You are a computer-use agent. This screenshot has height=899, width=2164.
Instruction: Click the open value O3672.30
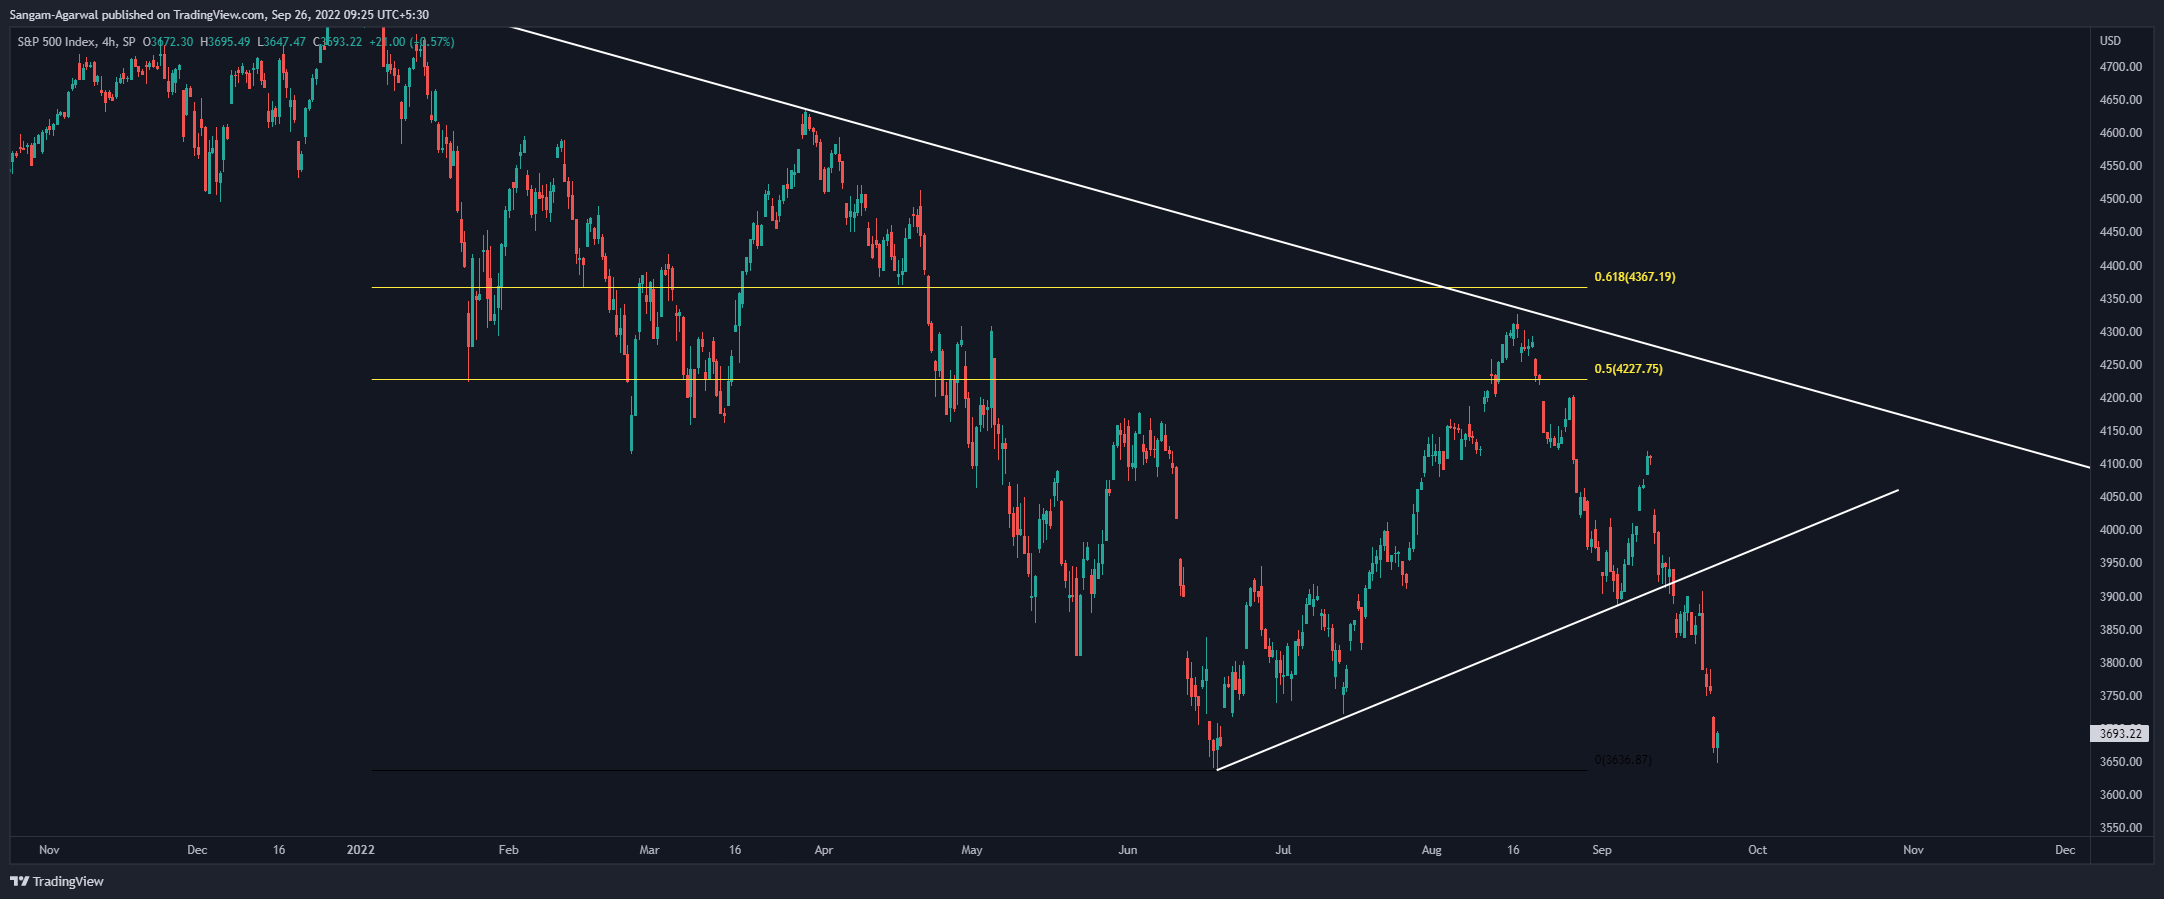coord(168,42)
